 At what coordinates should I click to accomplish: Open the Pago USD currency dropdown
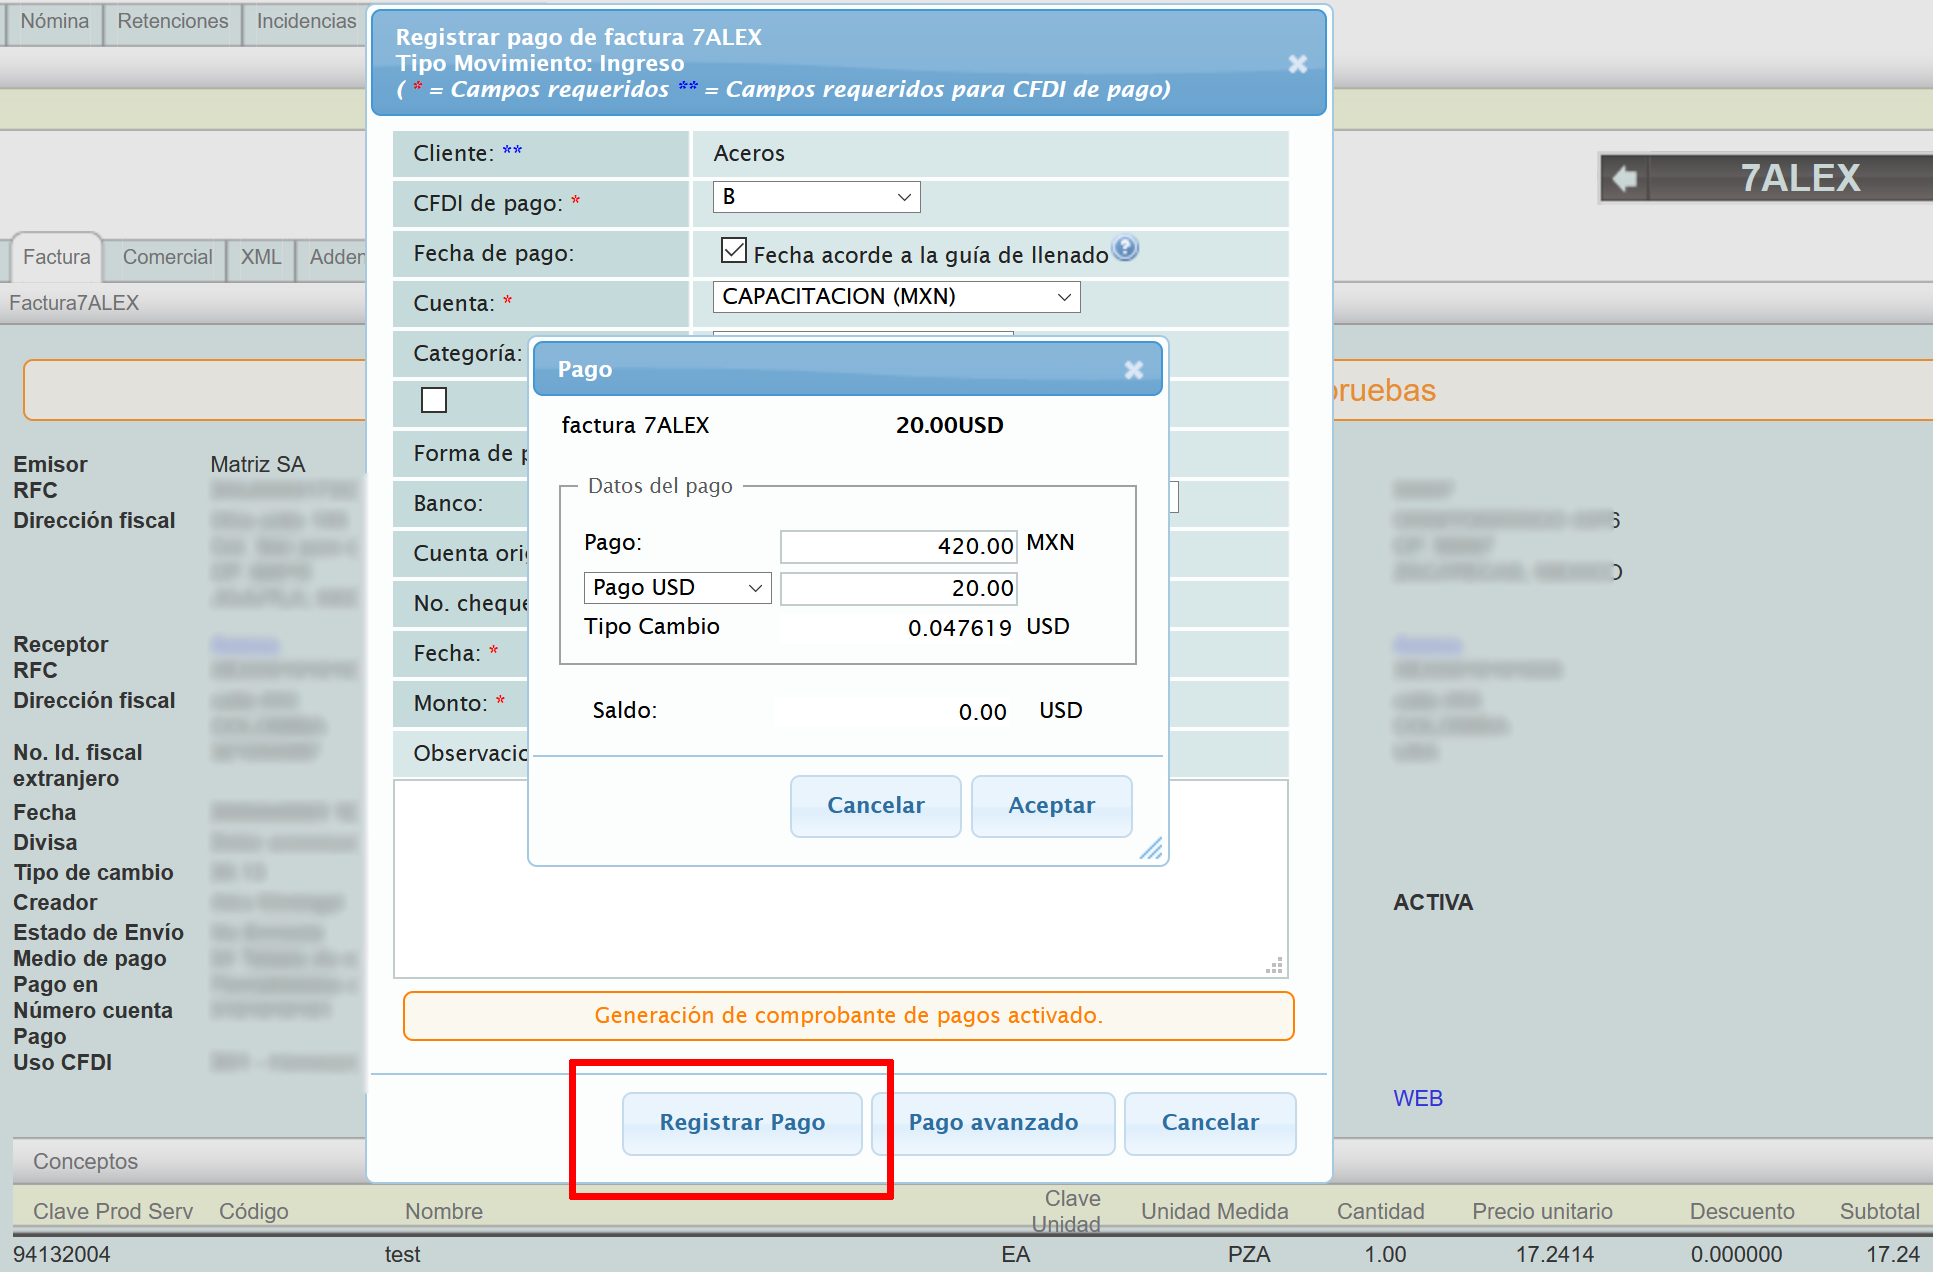click(x=677, y=588)
